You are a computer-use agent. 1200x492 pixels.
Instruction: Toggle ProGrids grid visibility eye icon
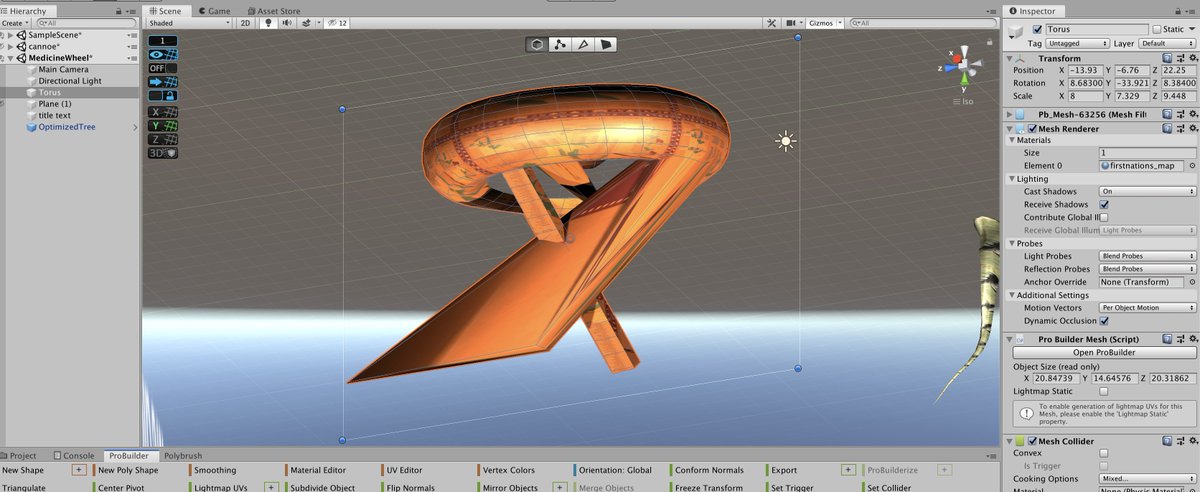click(x=163, y=55)
